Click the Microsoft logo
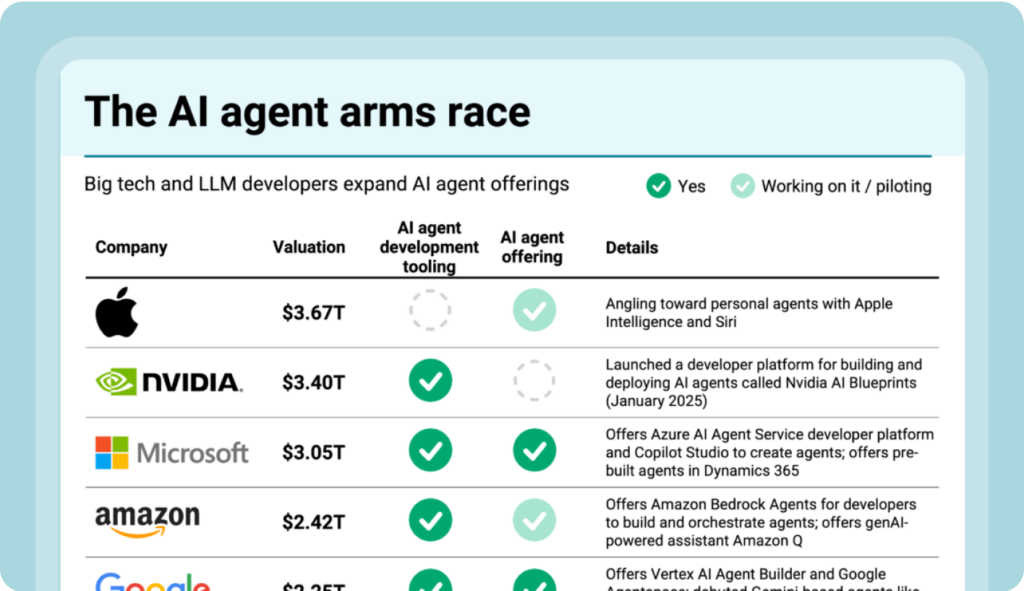 tap(171, 452)
